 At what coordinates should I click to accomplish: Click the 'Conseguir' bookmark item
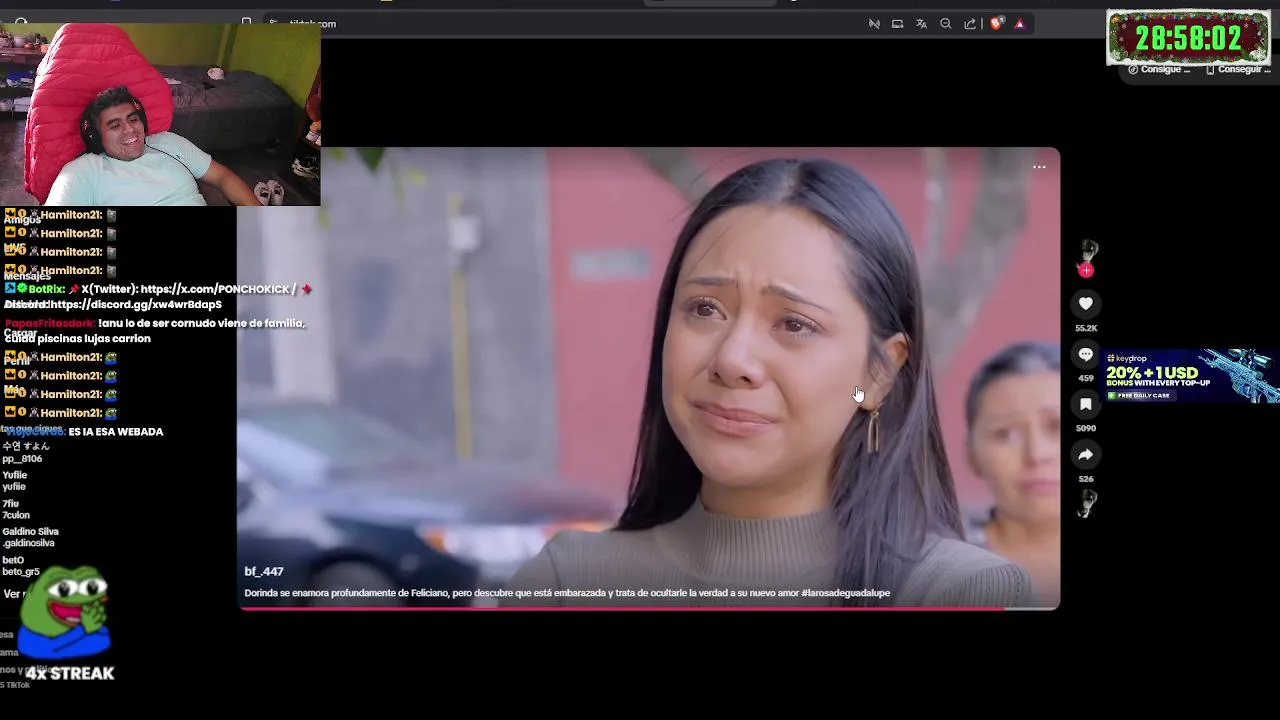1238,69
